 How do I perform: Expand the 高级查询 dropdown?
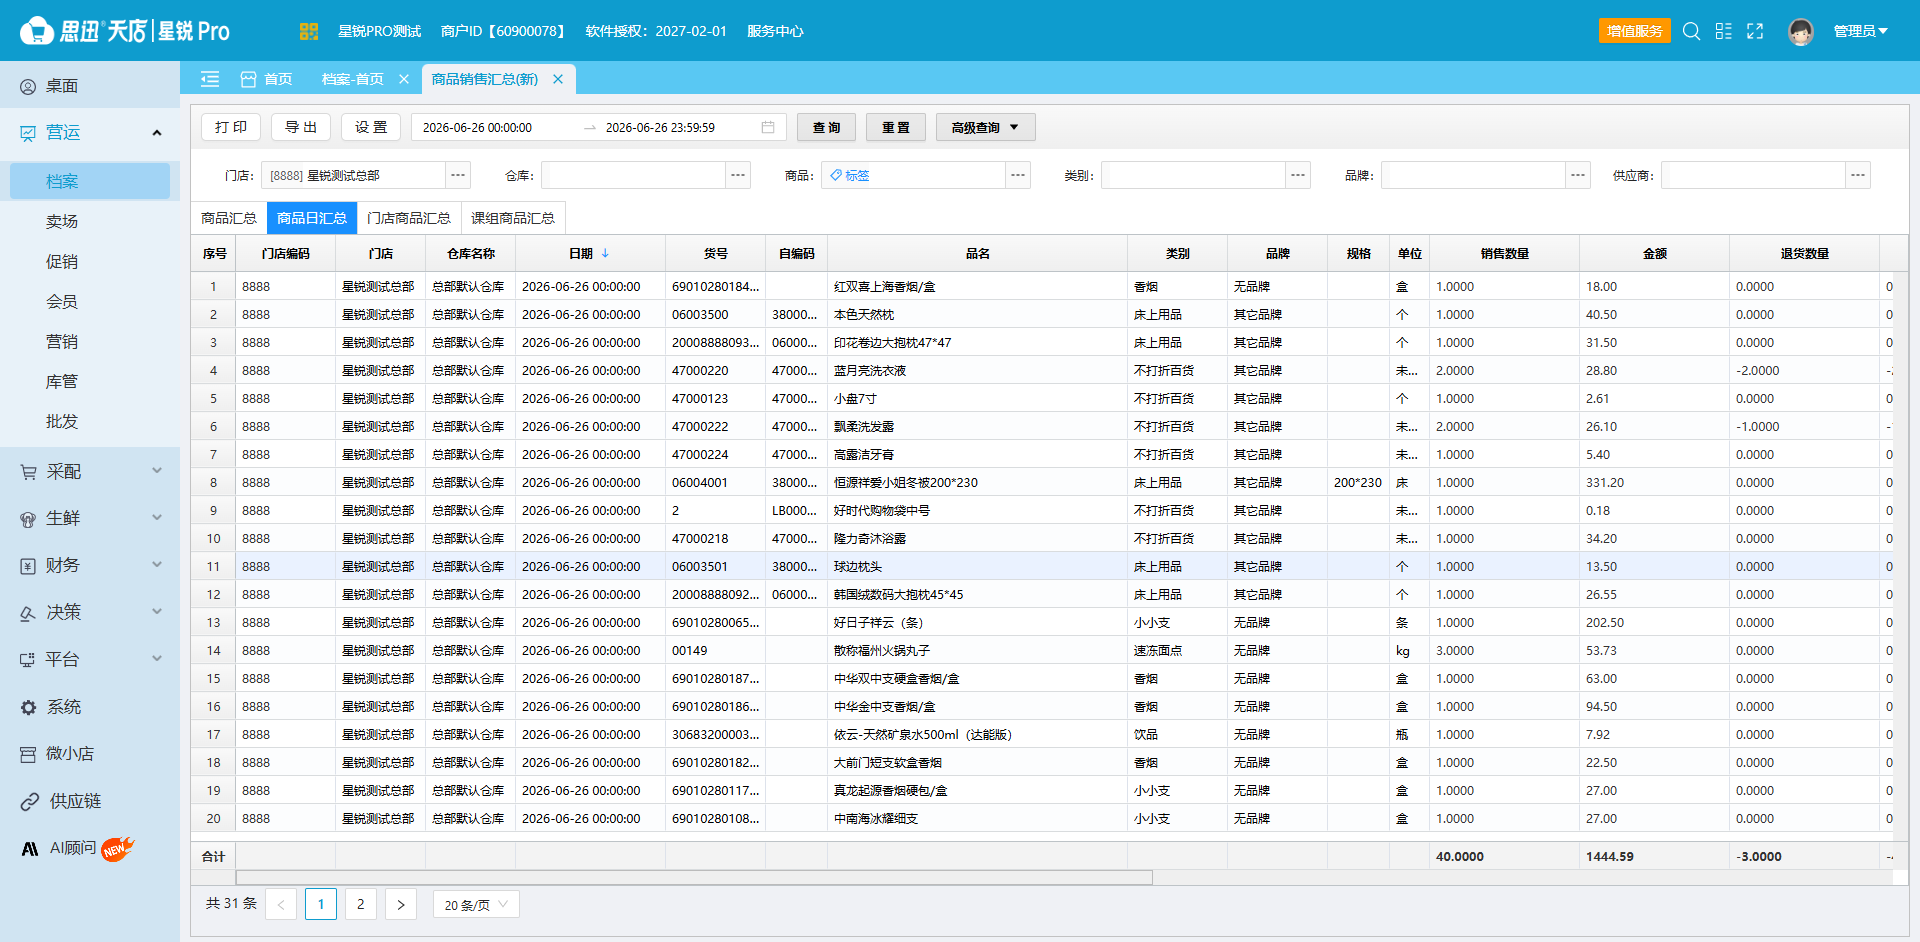click(985, 127)
